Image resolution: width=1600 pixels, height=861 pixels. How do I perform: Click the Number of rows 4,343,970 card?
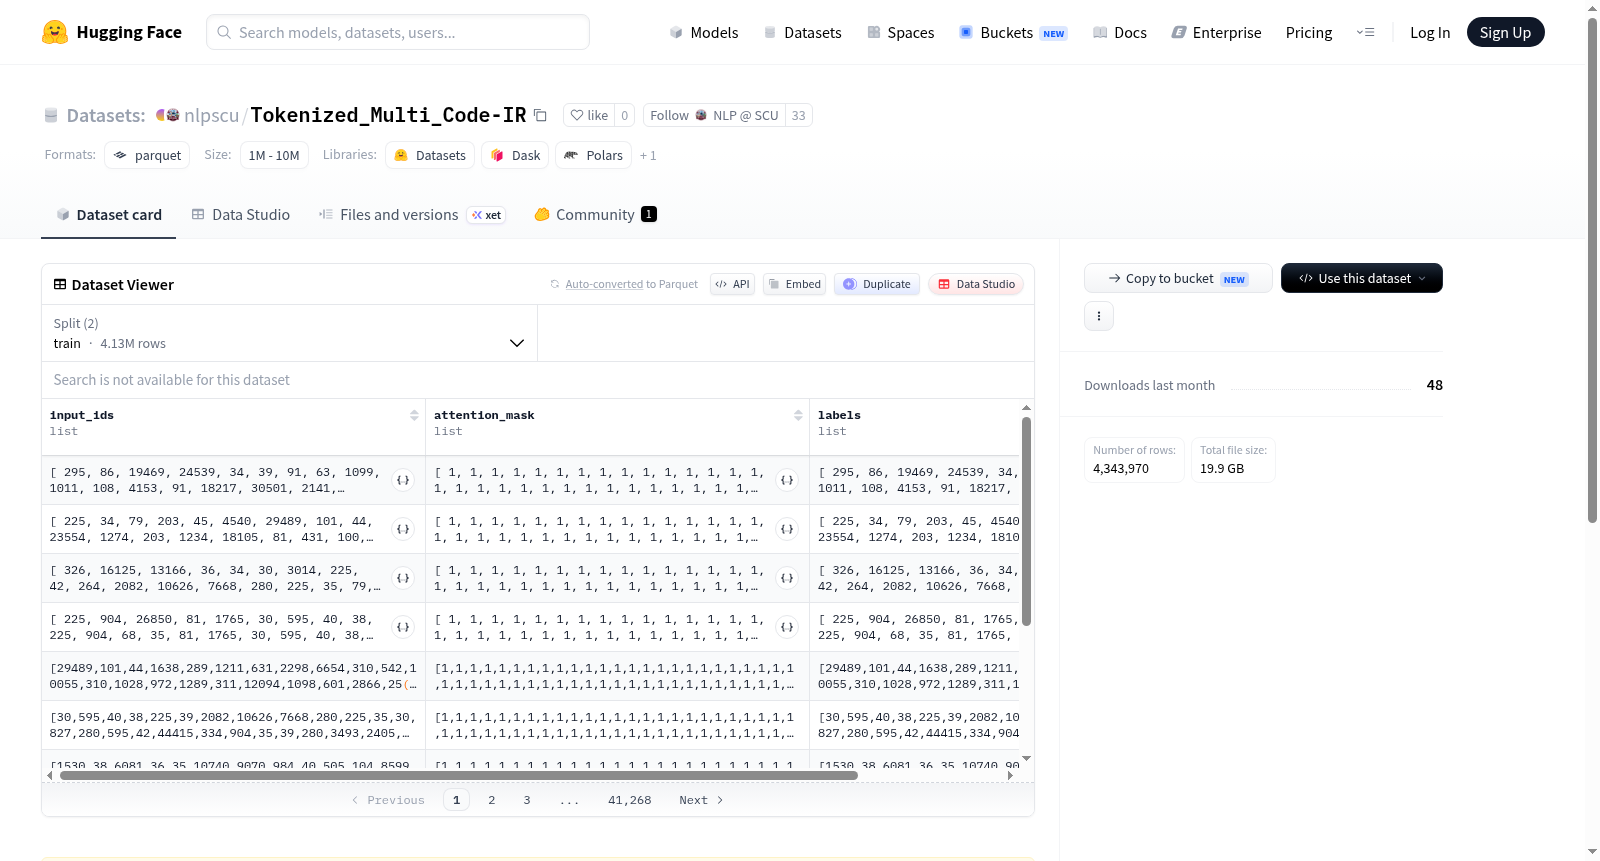[x=1134, y=460]
